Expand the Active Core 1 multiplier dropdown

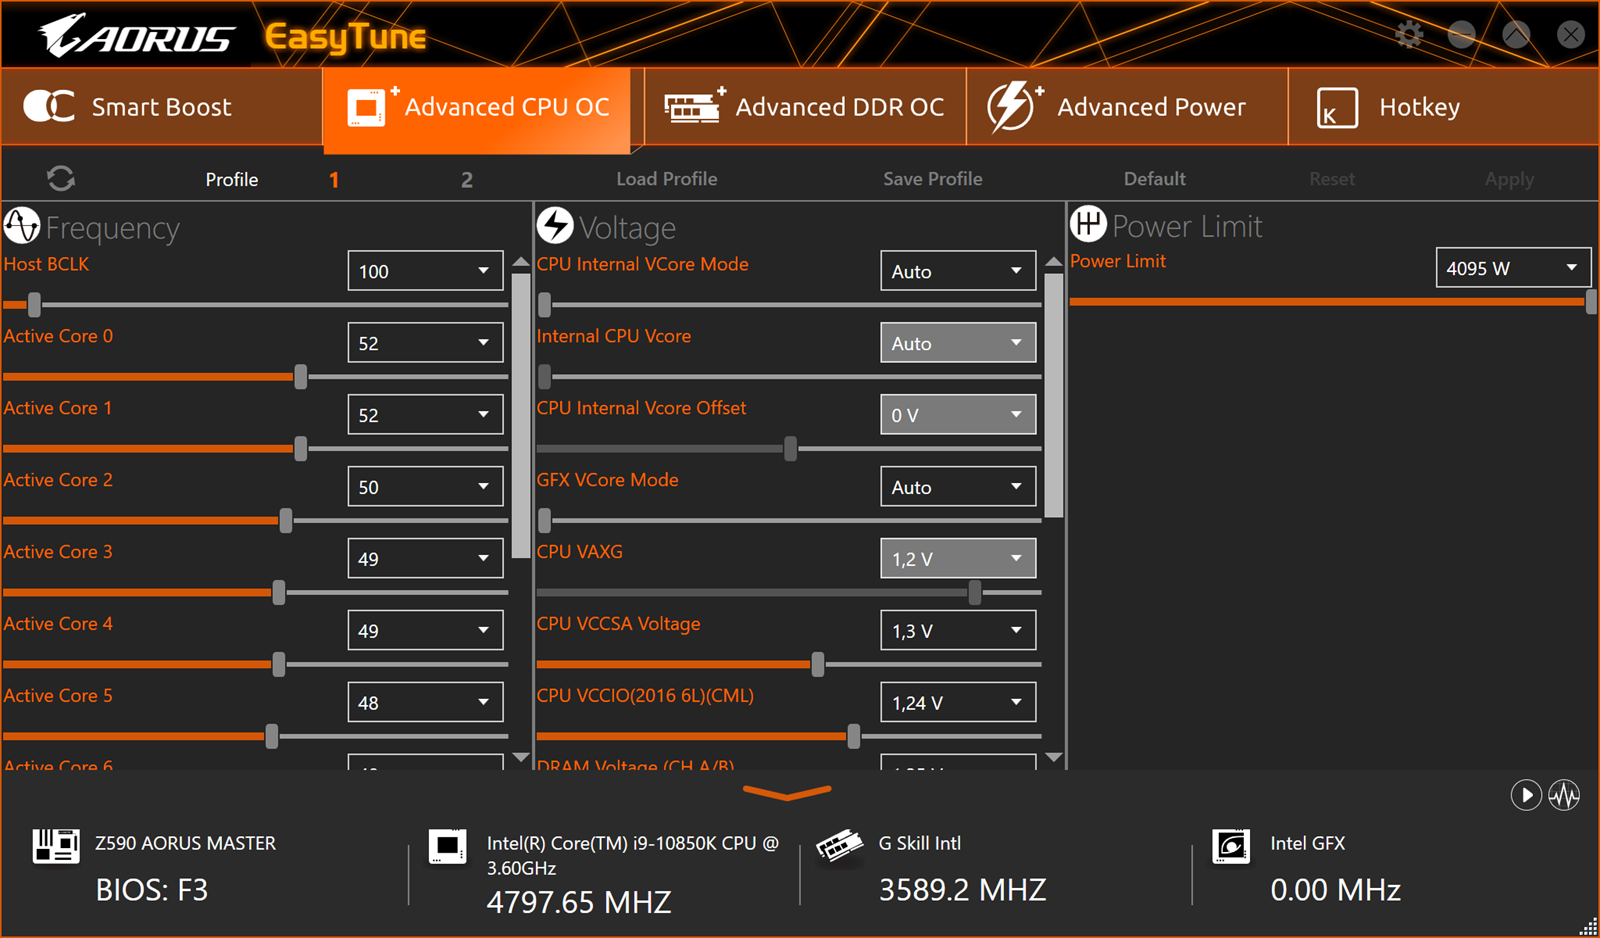pyautogui.click(x=425, y=415)
